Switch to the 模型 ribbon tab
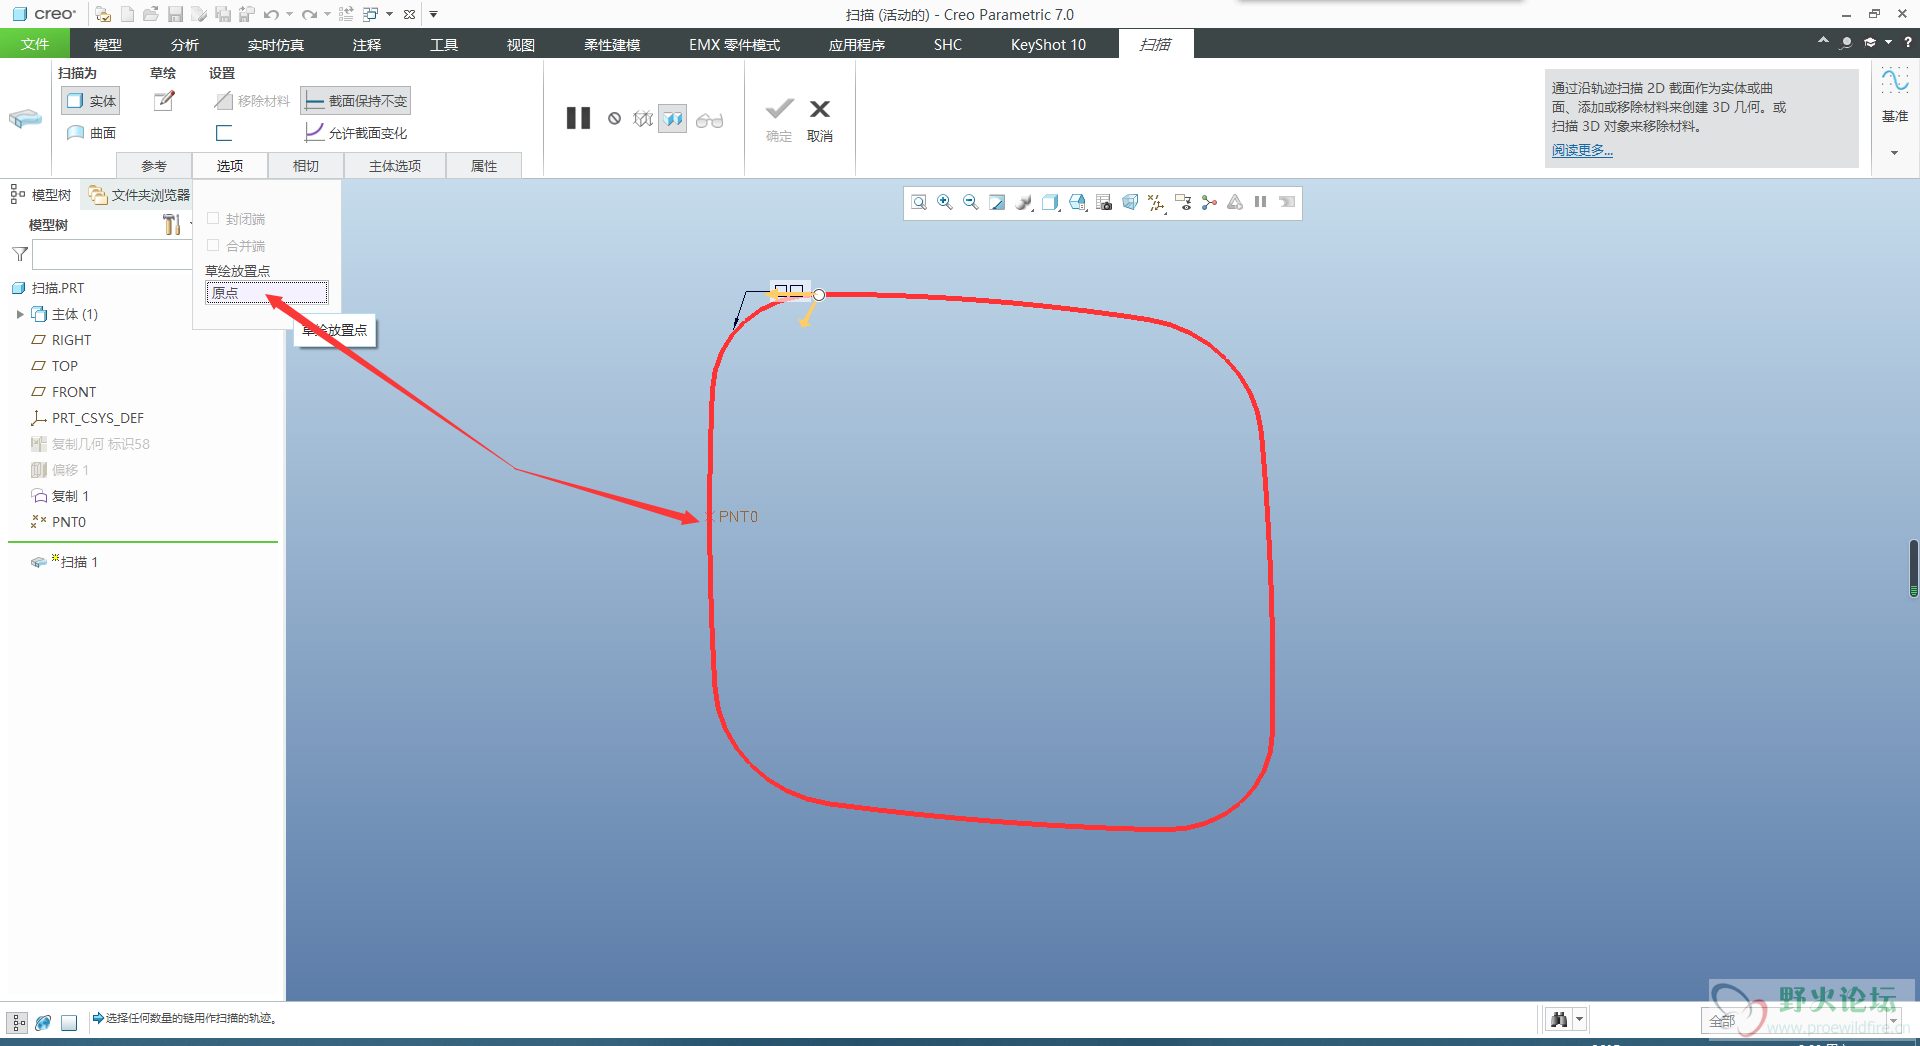This screenshot has width=1920, height=1046. [108, 44]
